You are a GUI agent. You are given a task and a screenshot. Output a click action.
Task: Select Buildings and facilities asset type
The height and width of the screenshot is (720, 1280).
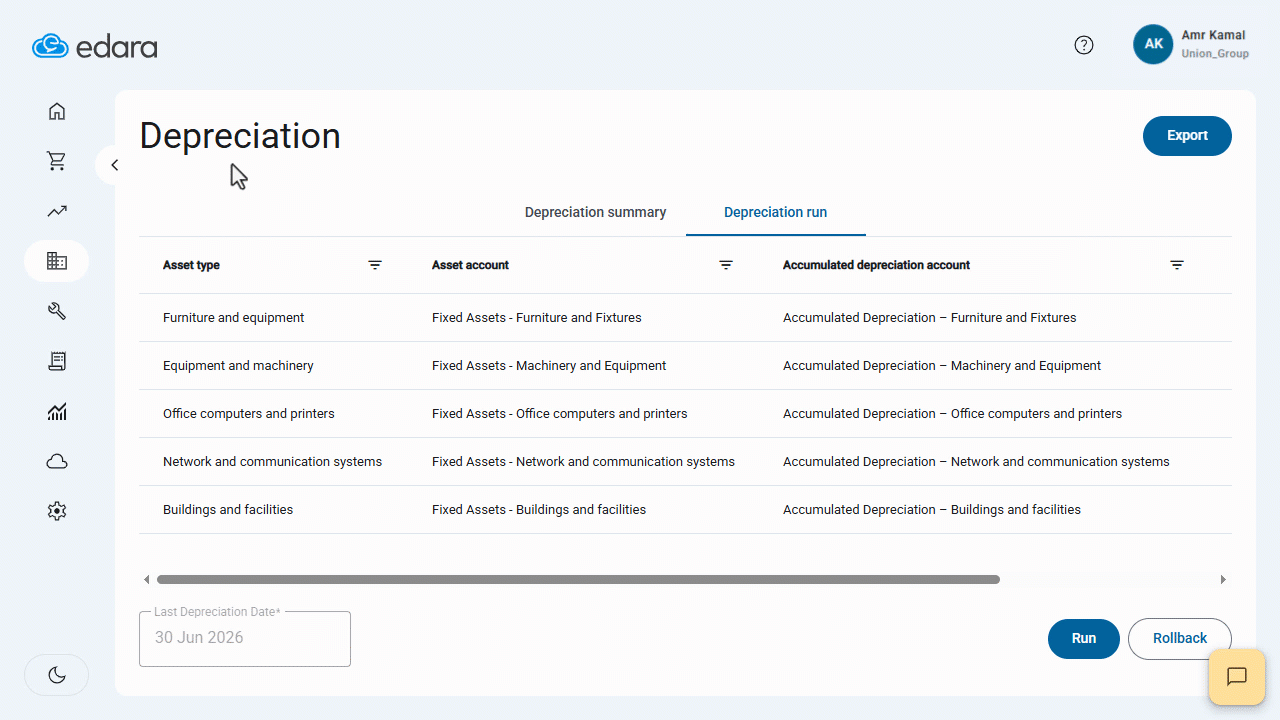pos(228,510)
